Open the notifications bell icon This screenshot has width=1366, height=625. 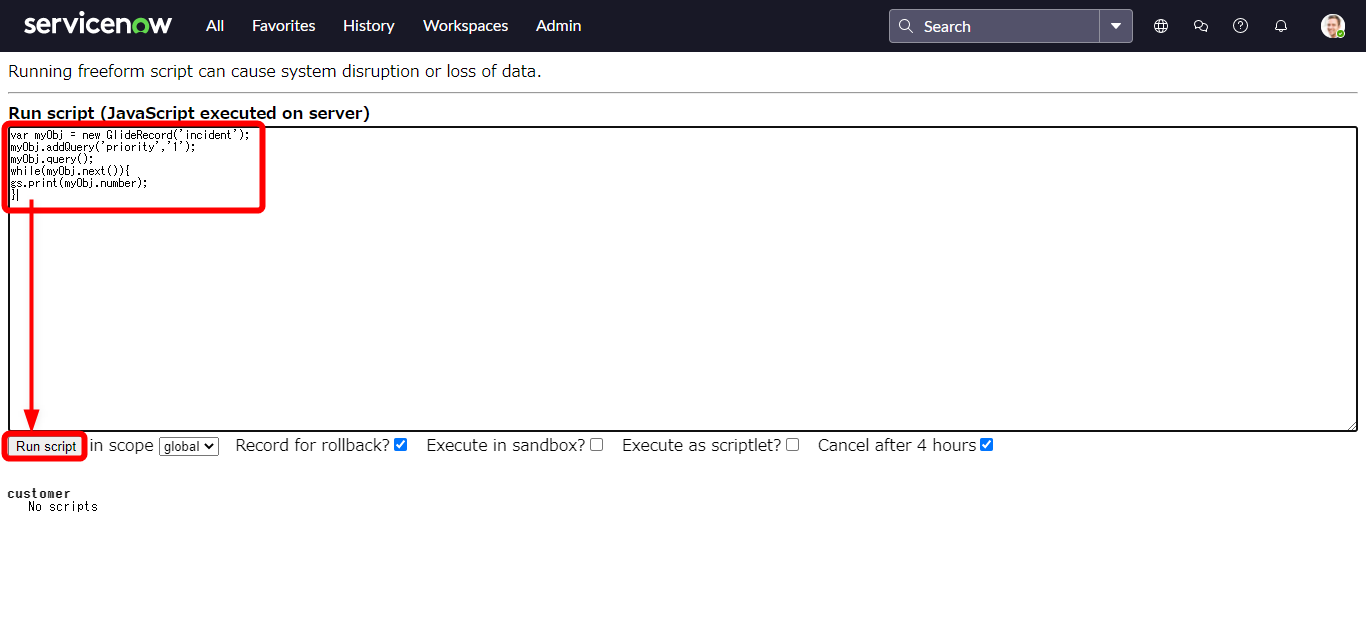[x=1281, y=26]
